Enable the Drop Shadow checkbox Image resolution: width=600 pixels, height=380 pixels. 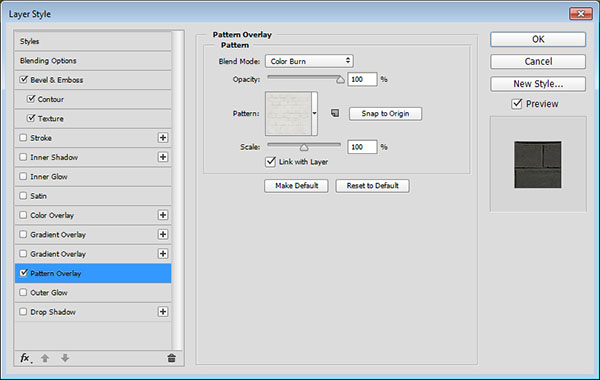click(23, 312)
